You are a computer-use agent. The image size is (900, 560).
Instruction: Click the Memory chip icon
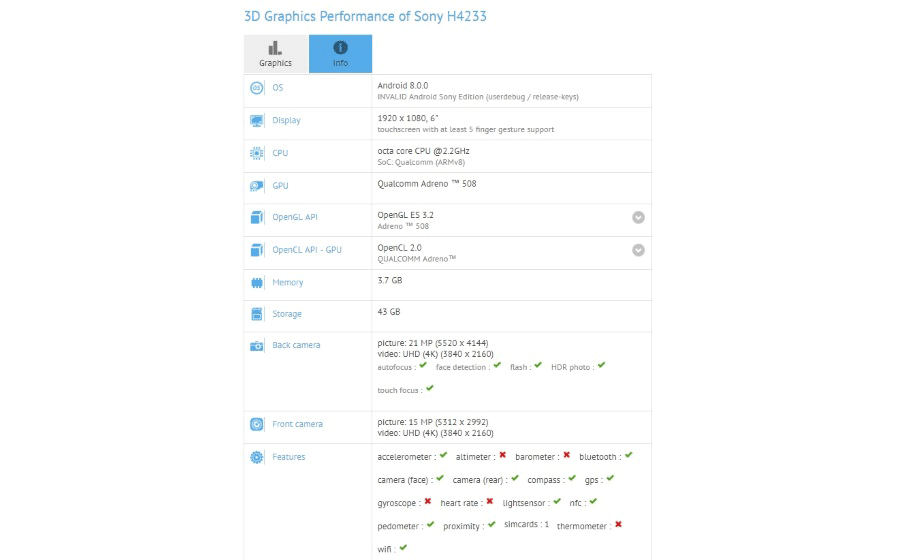pyautogui.click(x=257, y=282)
